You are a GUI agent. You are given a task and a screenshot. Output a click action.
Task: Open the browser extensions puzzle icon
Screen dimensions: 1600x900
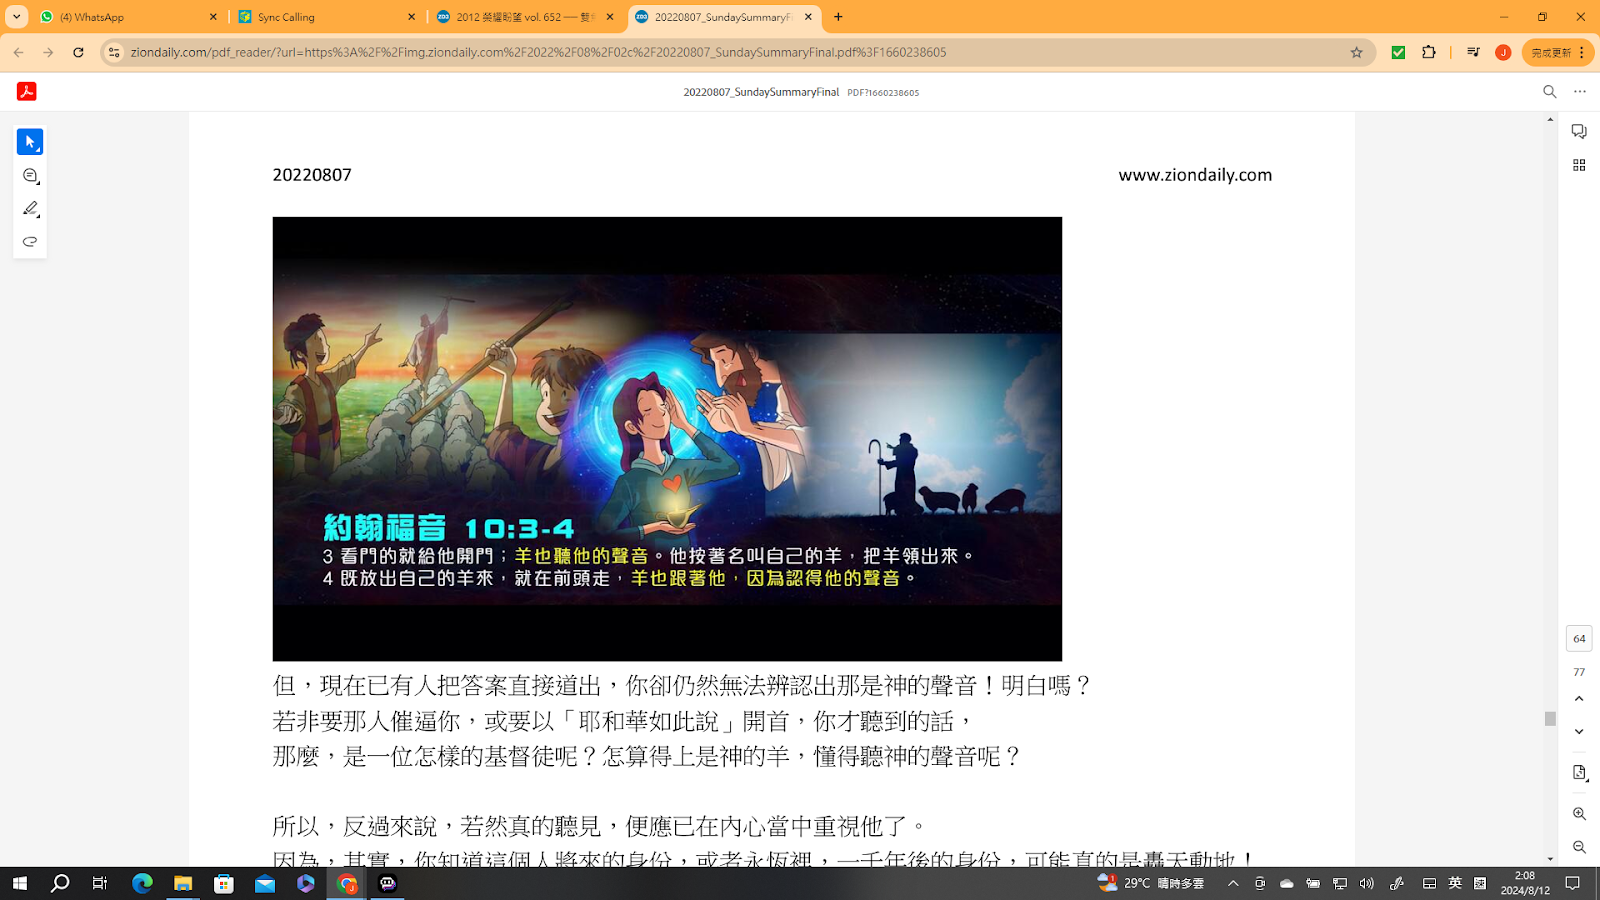[1429, 52]
